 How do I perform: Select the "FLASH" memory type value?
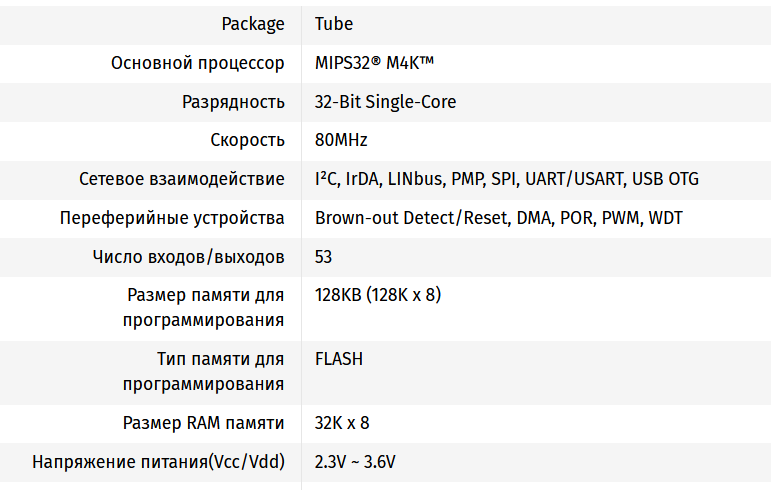coord(339,359)
